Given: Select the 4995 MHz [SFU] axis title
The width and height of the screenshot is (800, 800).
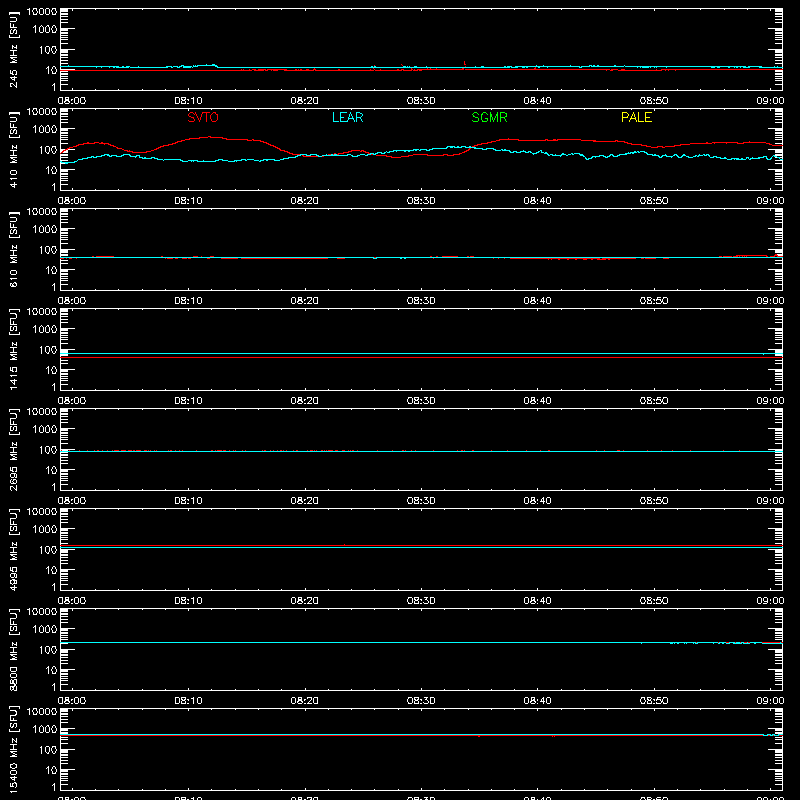Looking at the screenshot, I should click(x=13, y=549).
